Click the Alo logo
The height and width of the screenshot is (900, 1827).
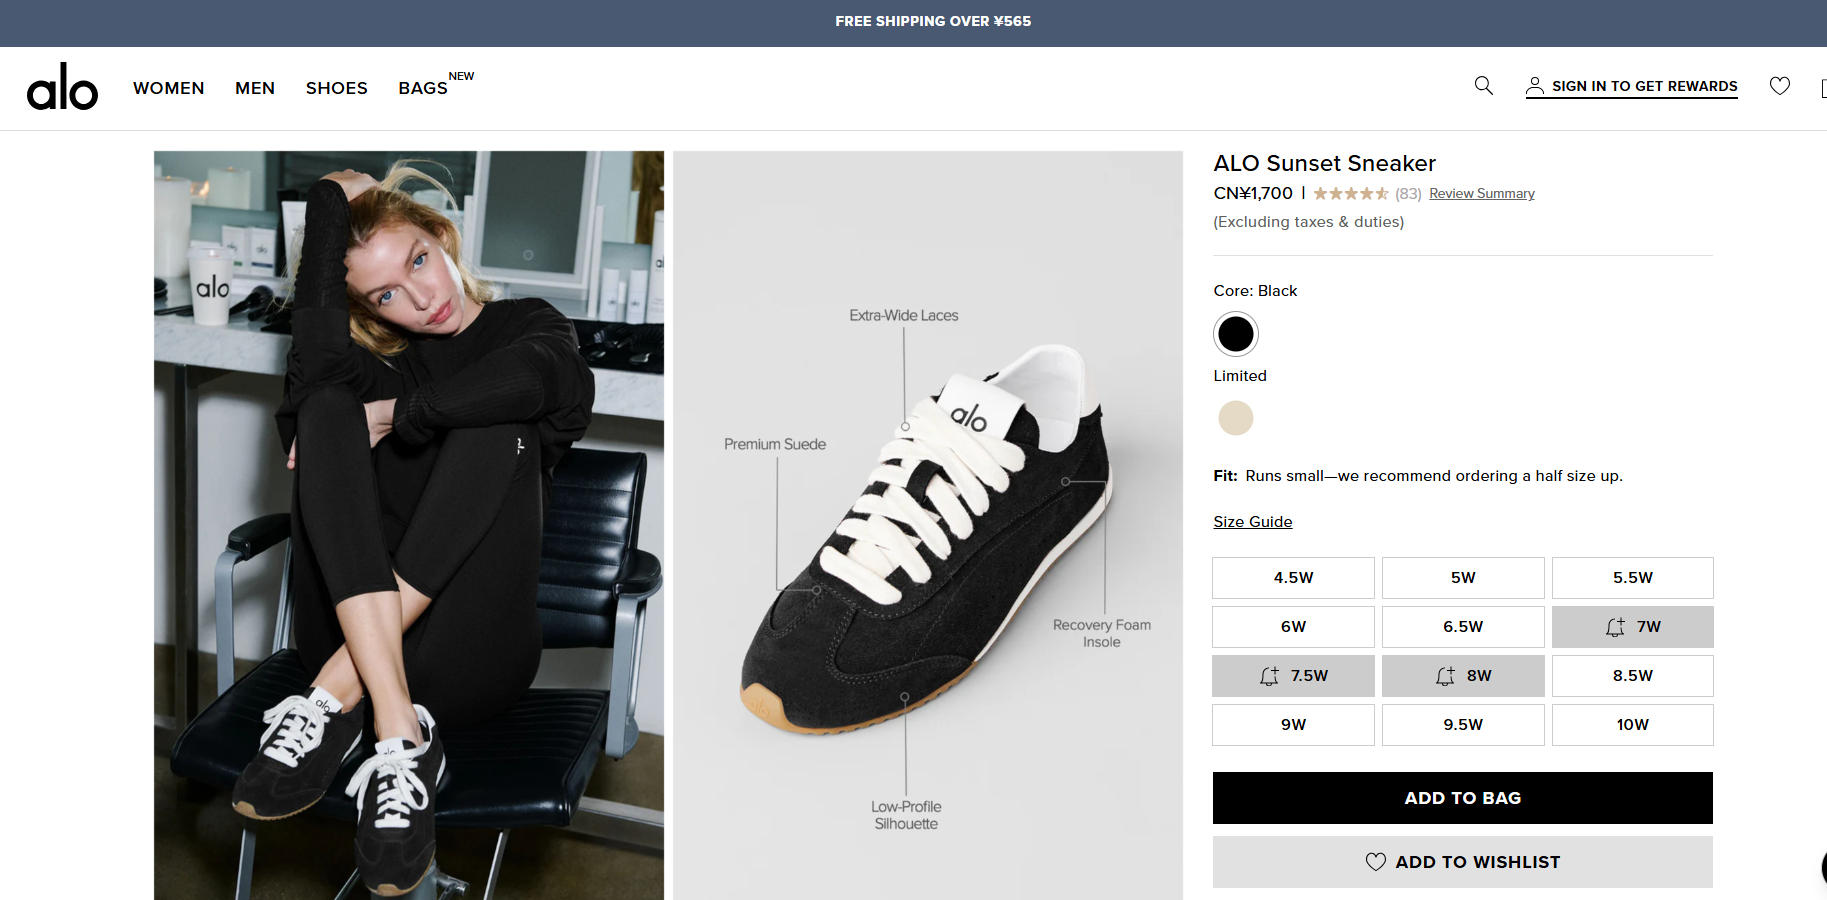(62, 88)
